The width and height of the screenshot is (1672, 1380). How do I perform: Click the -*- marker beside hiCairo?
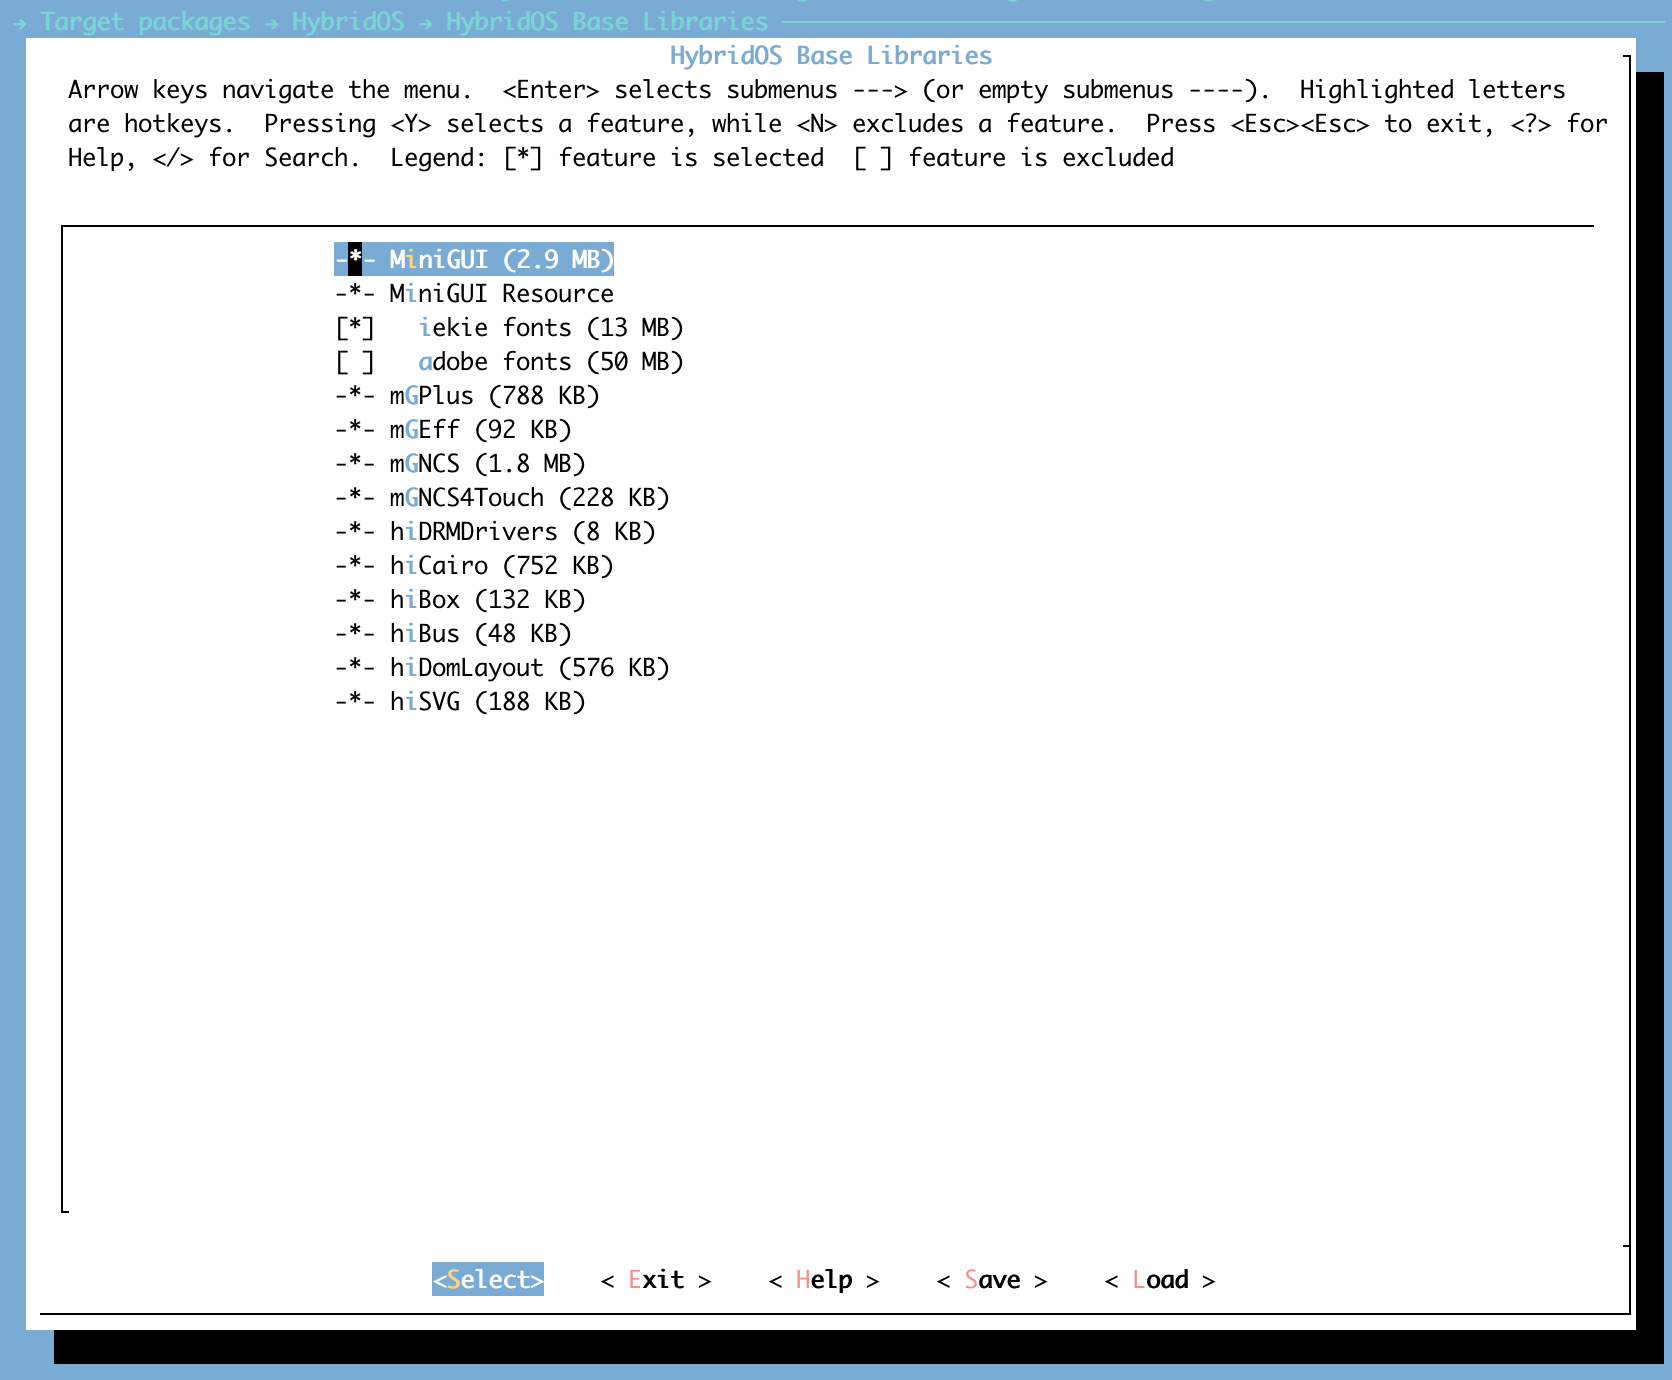tap(355, 565)
